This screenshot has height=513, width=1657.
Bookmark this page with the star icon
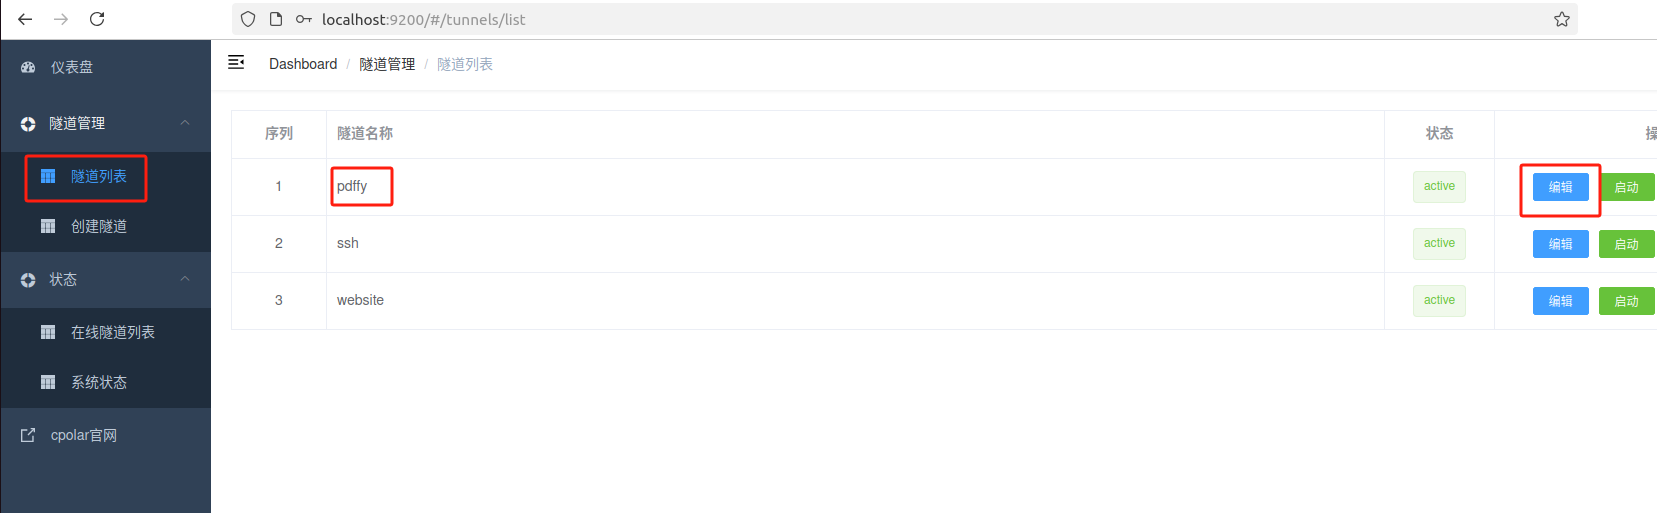point(1561,19)
